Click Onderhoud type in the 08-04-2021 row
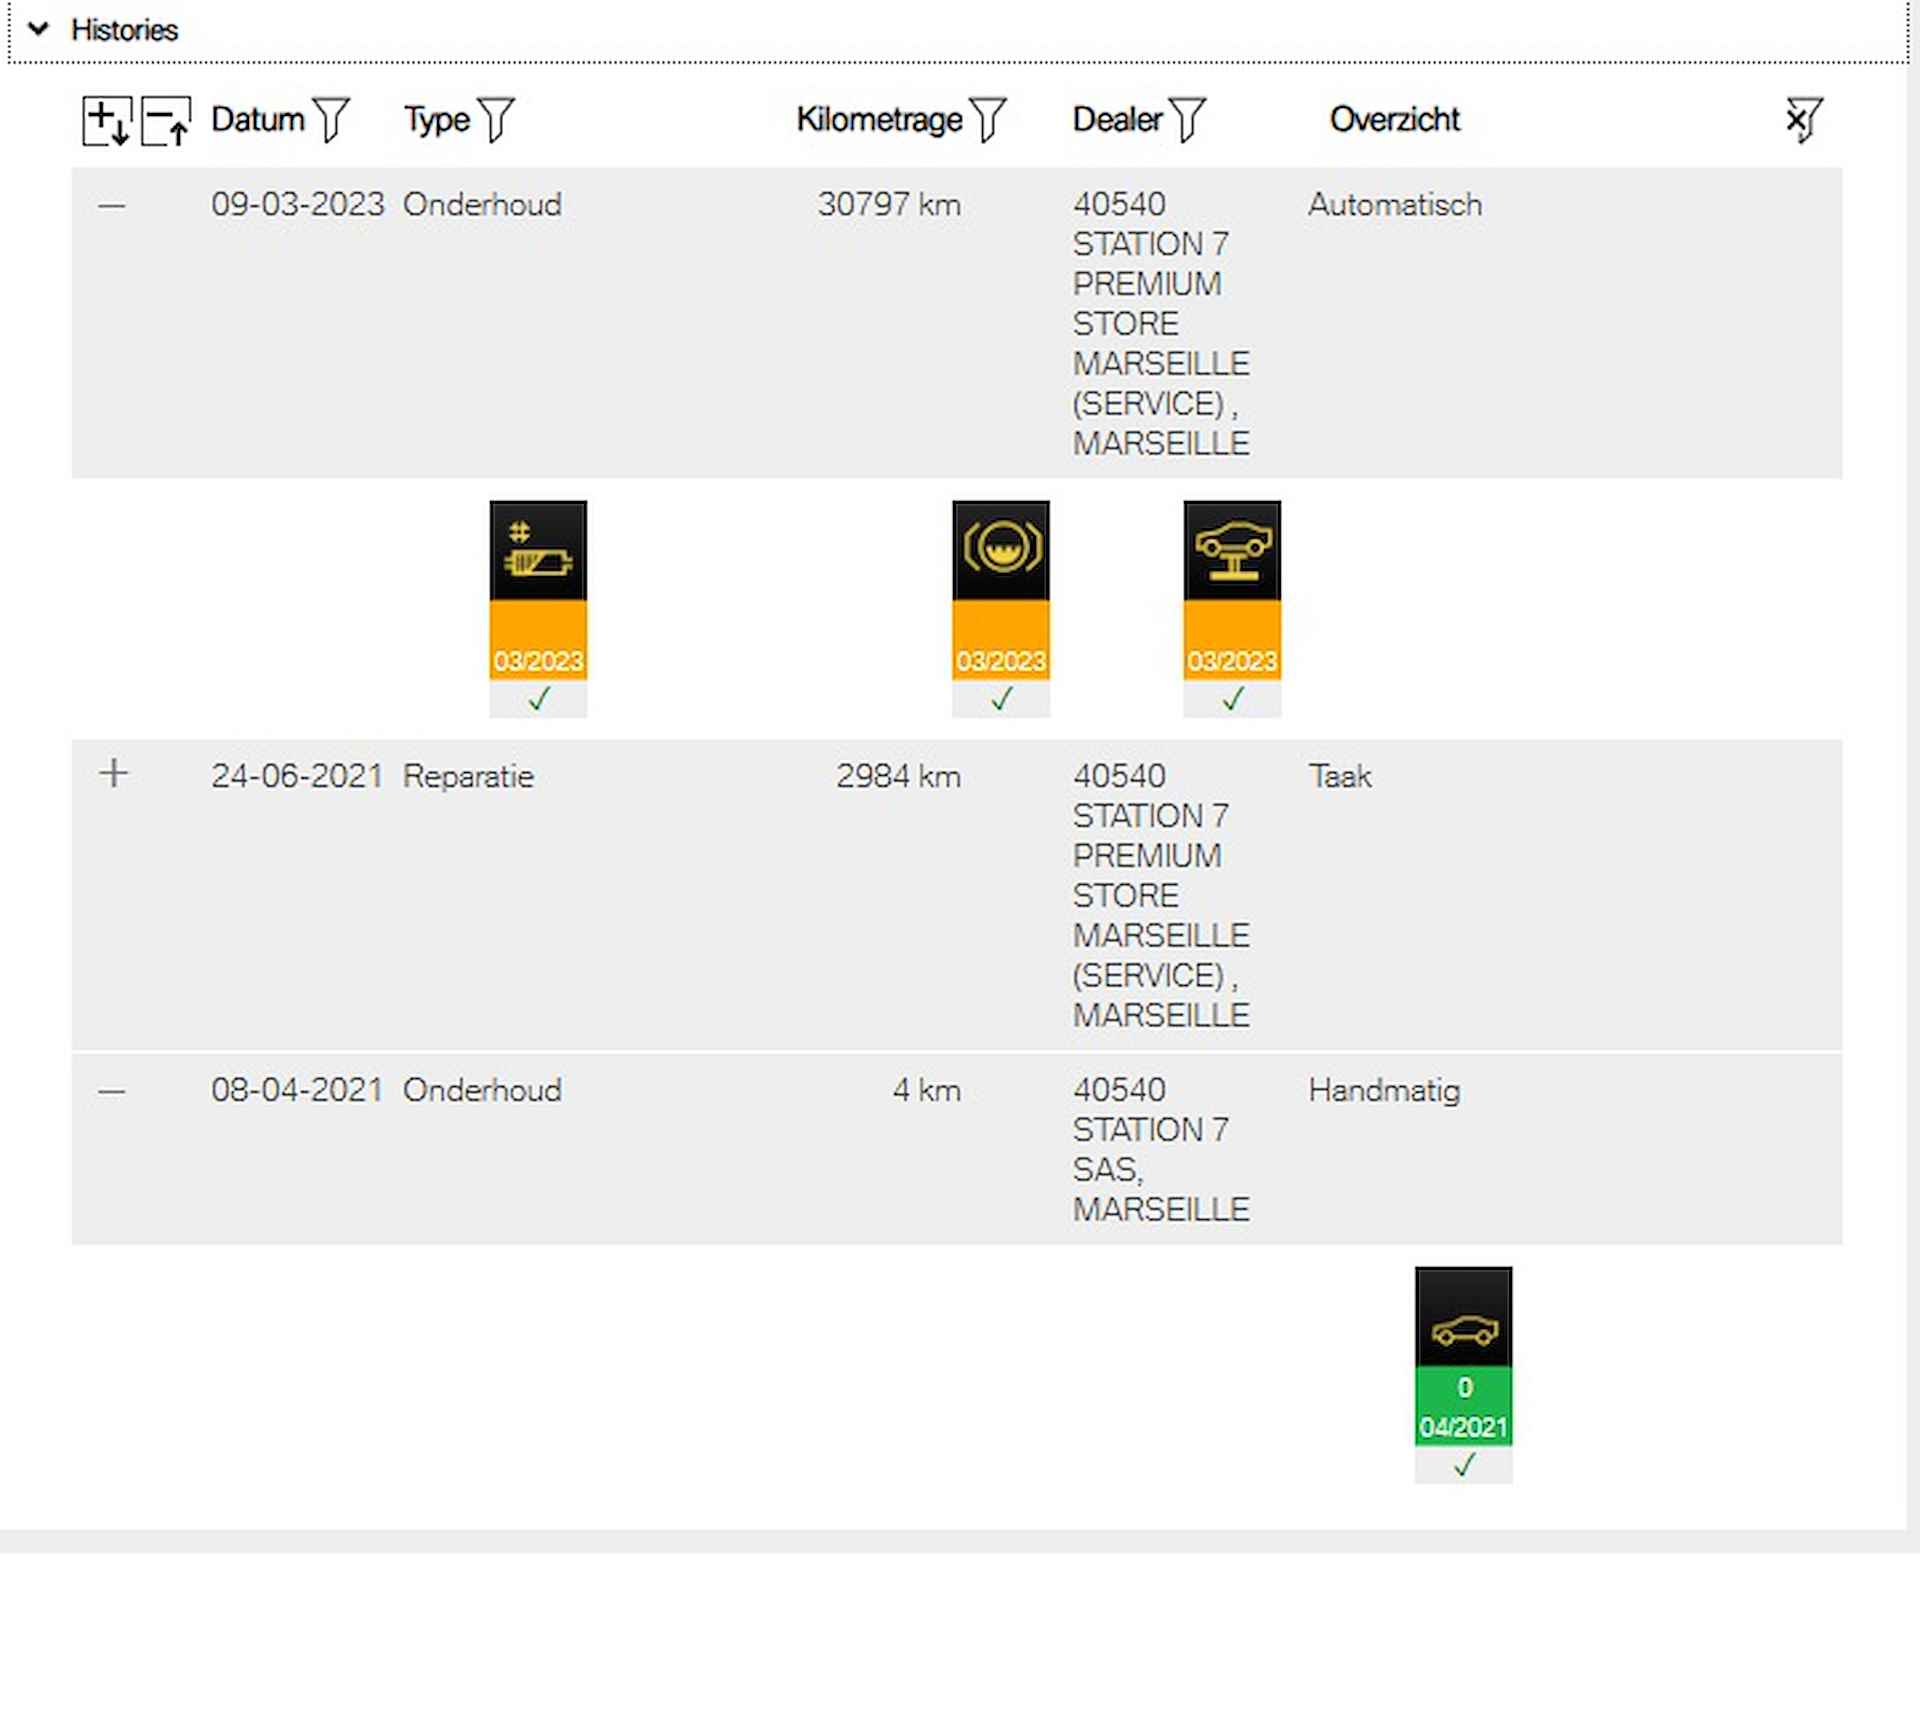 [482, 1090]
